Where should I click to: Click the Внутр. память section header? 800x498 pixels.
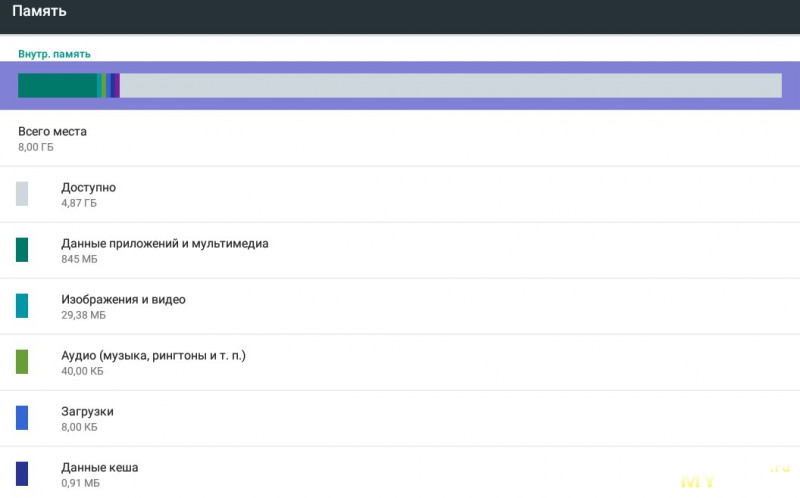(x=54, y=54)
